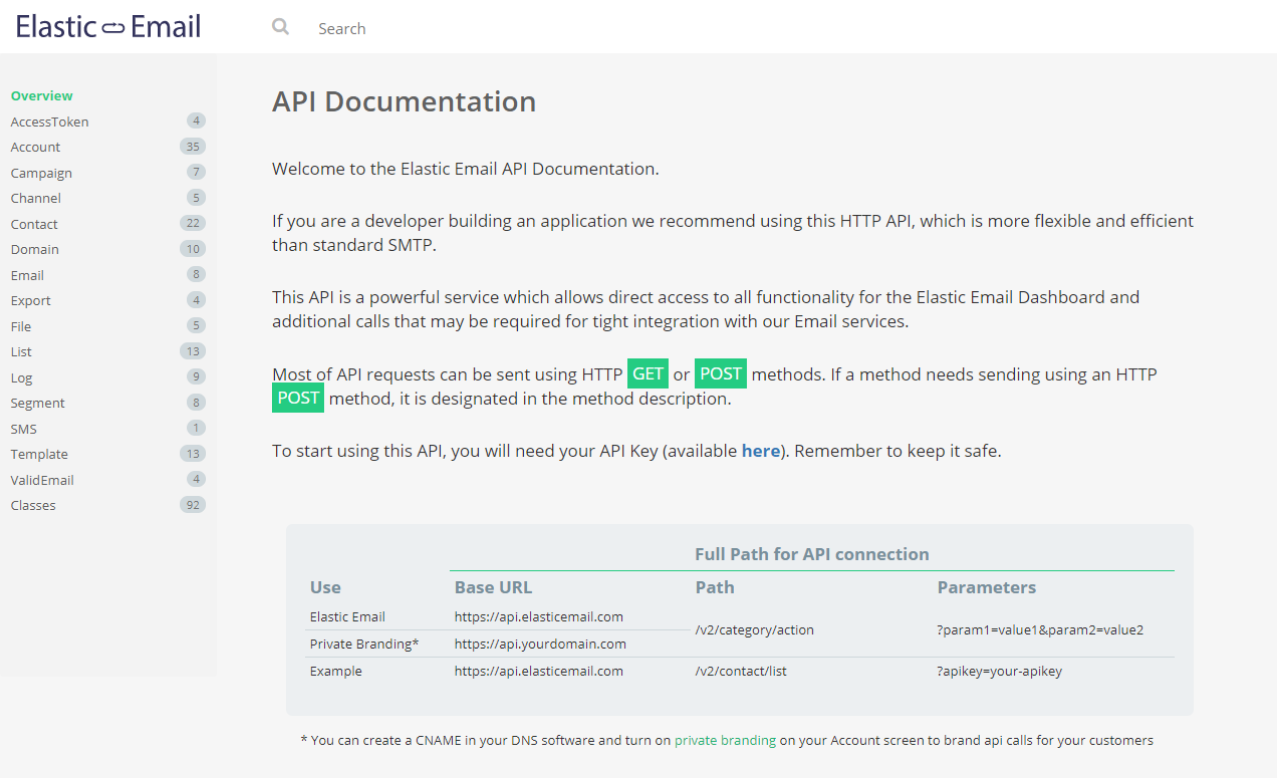Focus the Search input field
The height and width of the screenshot is (778, 1277).
[342, 28]
